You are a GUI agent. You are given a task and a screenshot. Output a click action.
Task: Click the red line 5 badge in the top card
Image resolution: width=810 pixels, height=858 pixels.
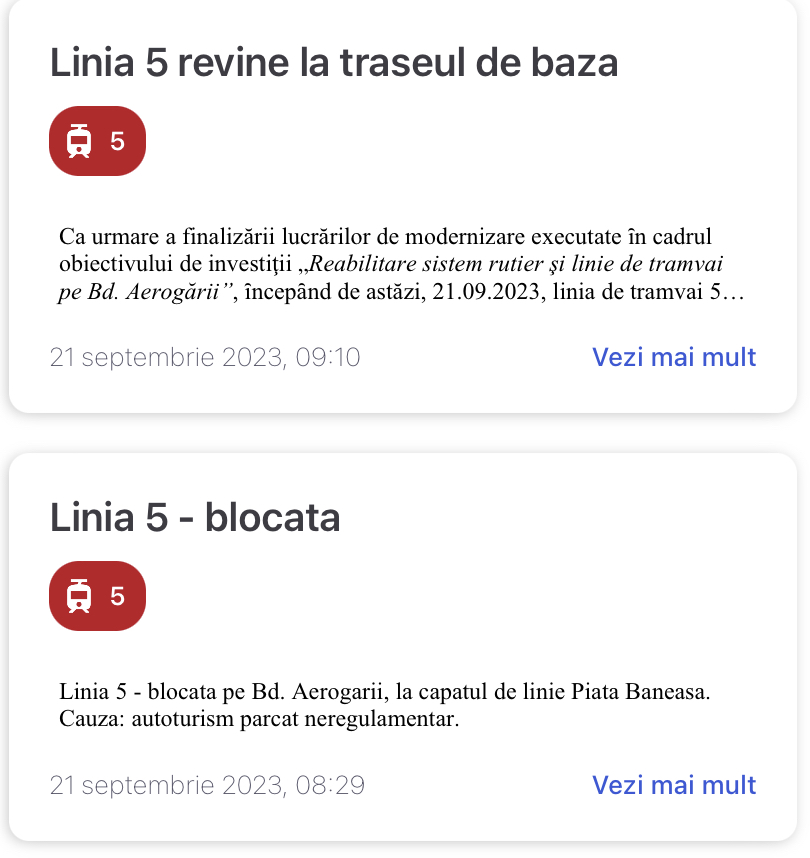[97, 141]
